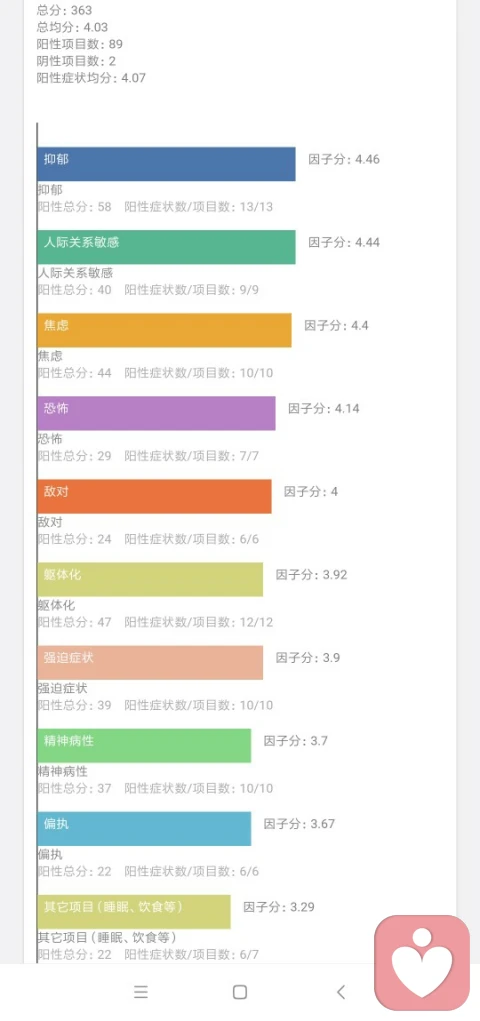The height and width of the screenshot is (1021, 480).
Task: Select the light green 精神病性 bar
Action: (x=144, y=745)
